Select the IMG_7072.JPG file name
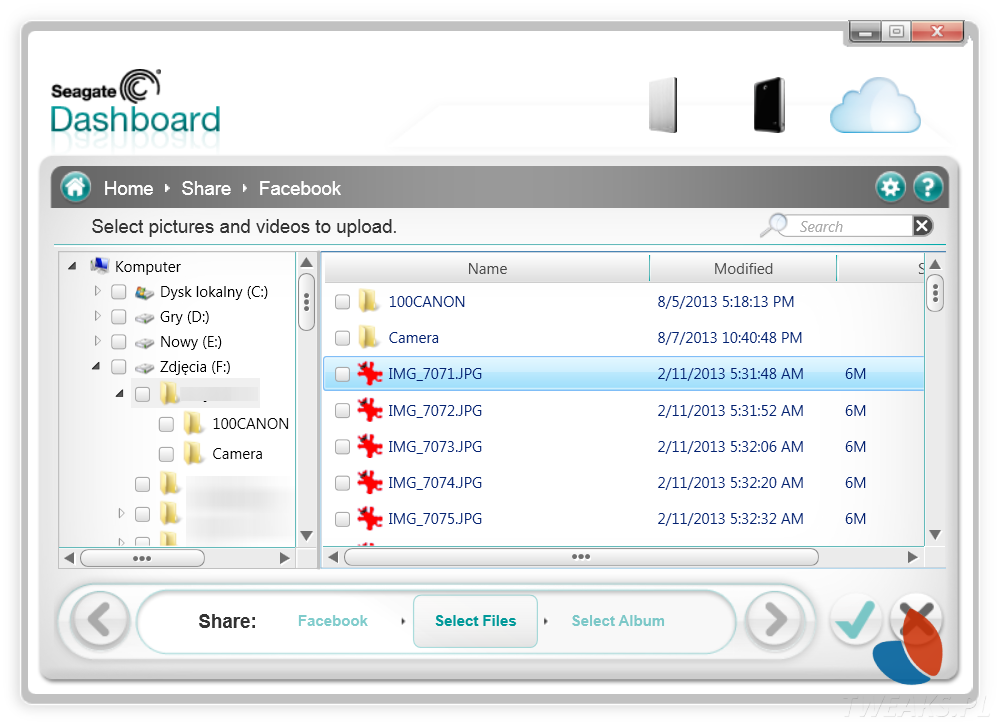The image size is (1000, 725). [x=435, y=411]
